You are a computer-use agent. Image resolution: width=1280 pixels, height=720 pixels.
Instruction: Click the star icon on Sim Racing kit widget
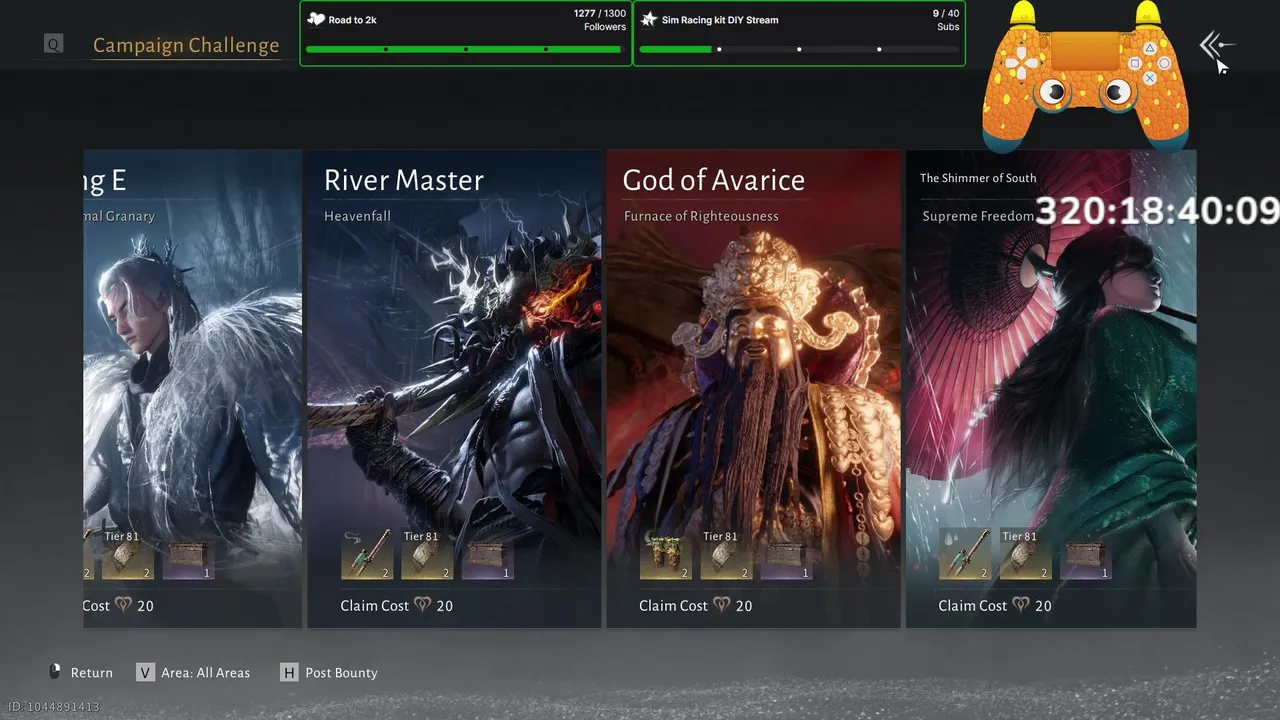(x=648, y=19)
